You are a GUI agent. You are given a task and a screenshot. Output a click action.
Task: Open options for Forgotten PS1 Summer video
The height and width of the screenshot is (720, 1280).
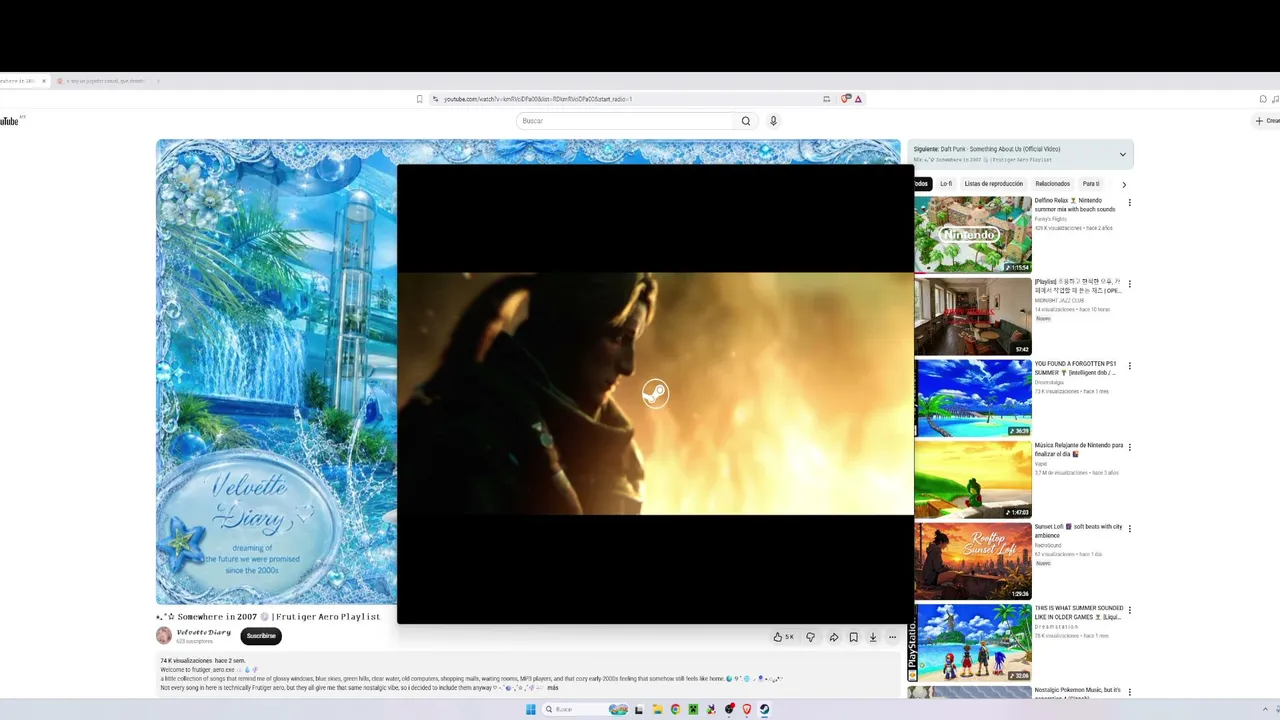pyautogui.click(x=1130, y=366)
